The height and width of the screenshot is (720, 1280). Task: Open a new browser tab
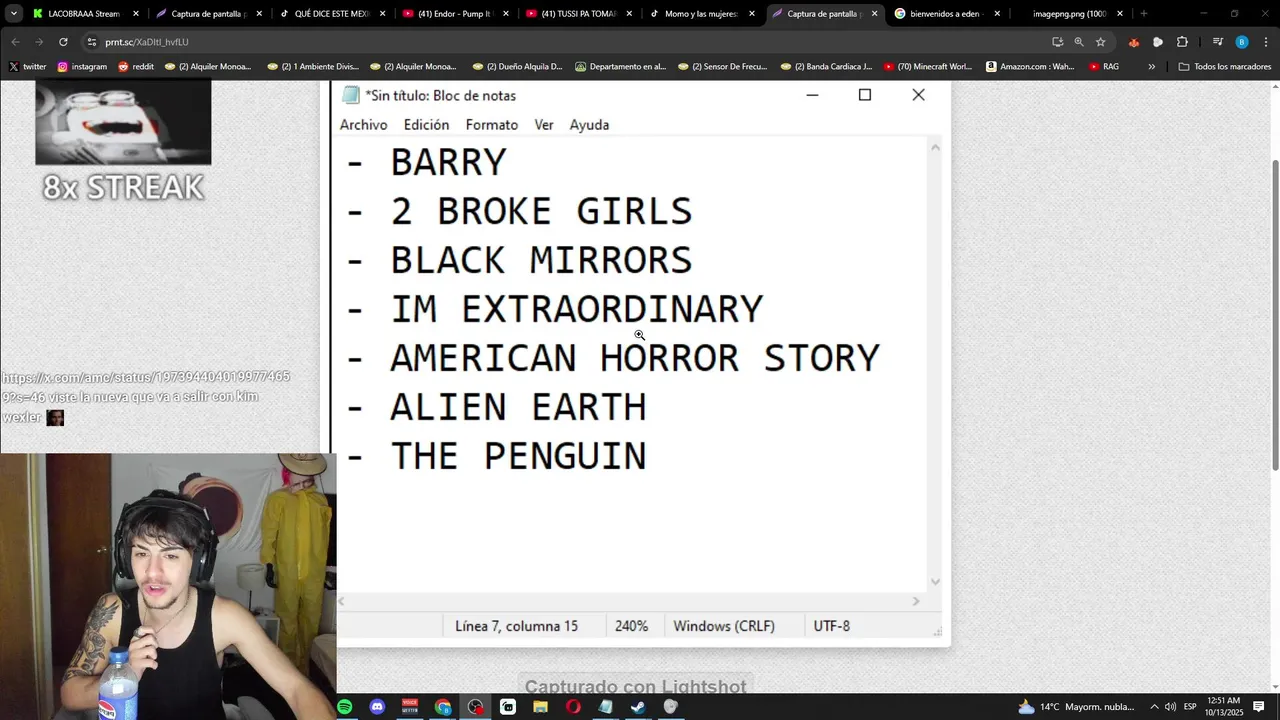click(1144, 14)
